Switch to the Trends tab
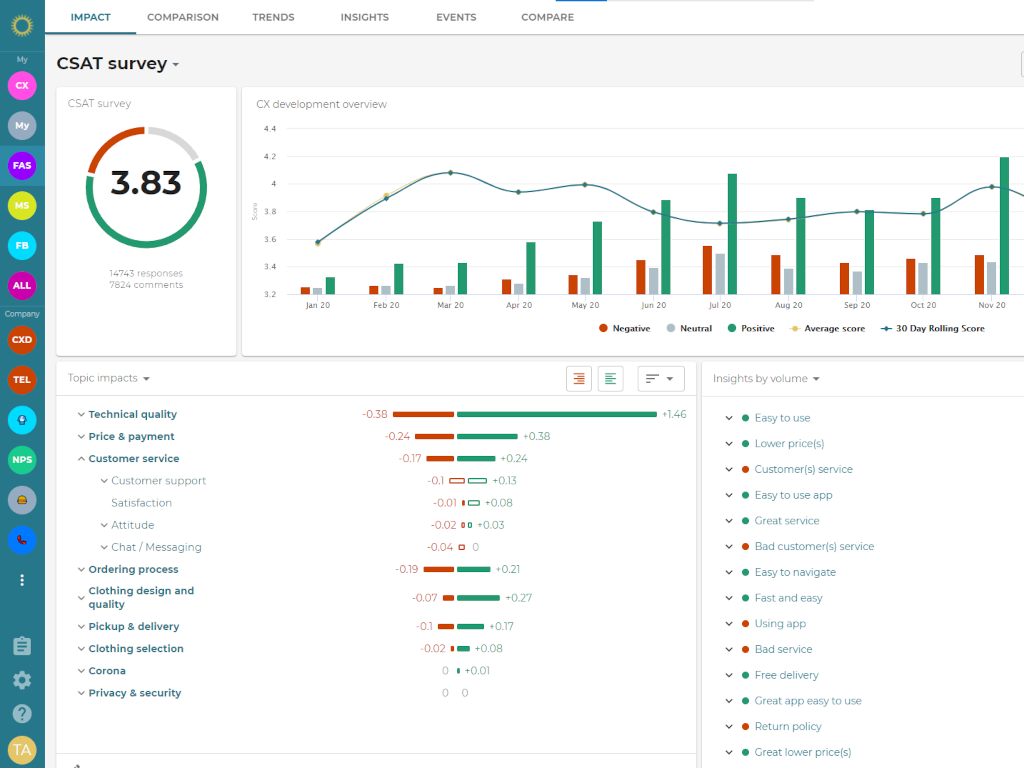The image size is (1024, 768). (273, 17)
